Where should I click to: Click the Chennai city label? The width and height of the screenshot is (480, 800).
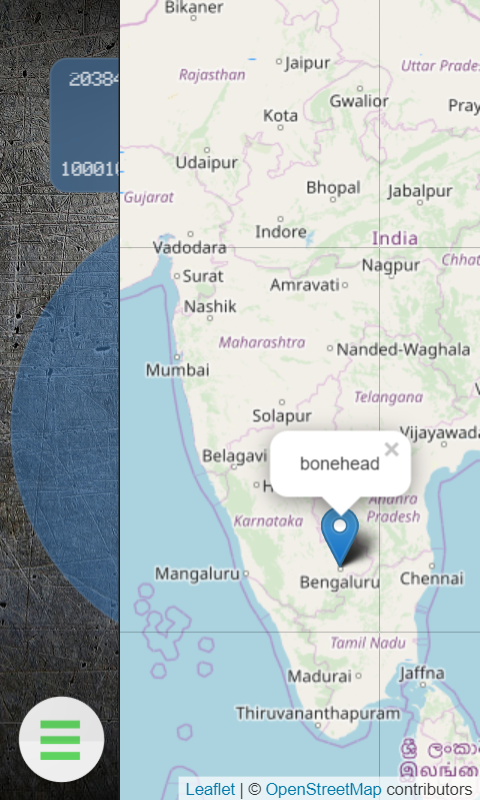[x=432, y=579]
